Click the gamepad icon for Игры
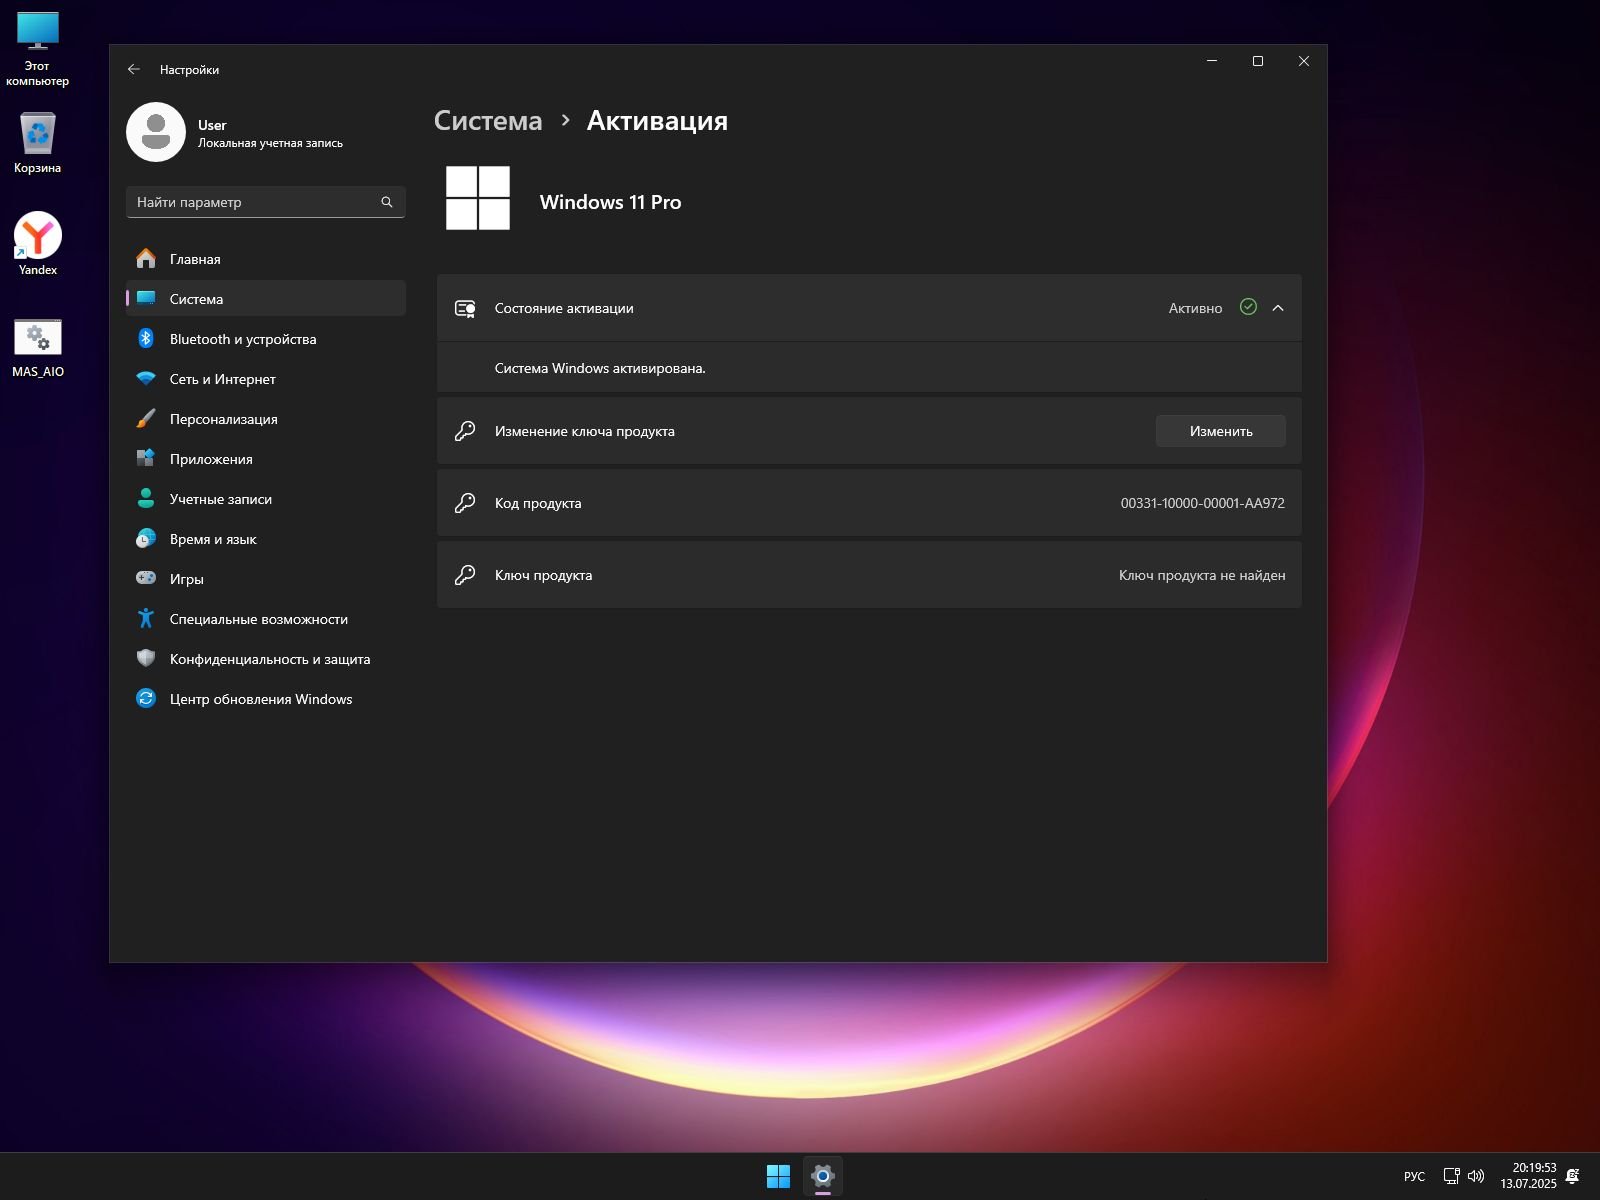Screen dimensions: 1600x1200 tap(146, 578)
